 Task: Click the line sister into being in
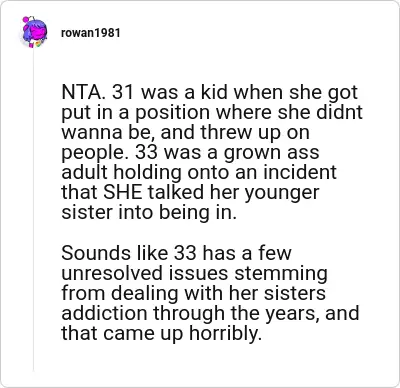pyautogui.click(x=149, y=212)
